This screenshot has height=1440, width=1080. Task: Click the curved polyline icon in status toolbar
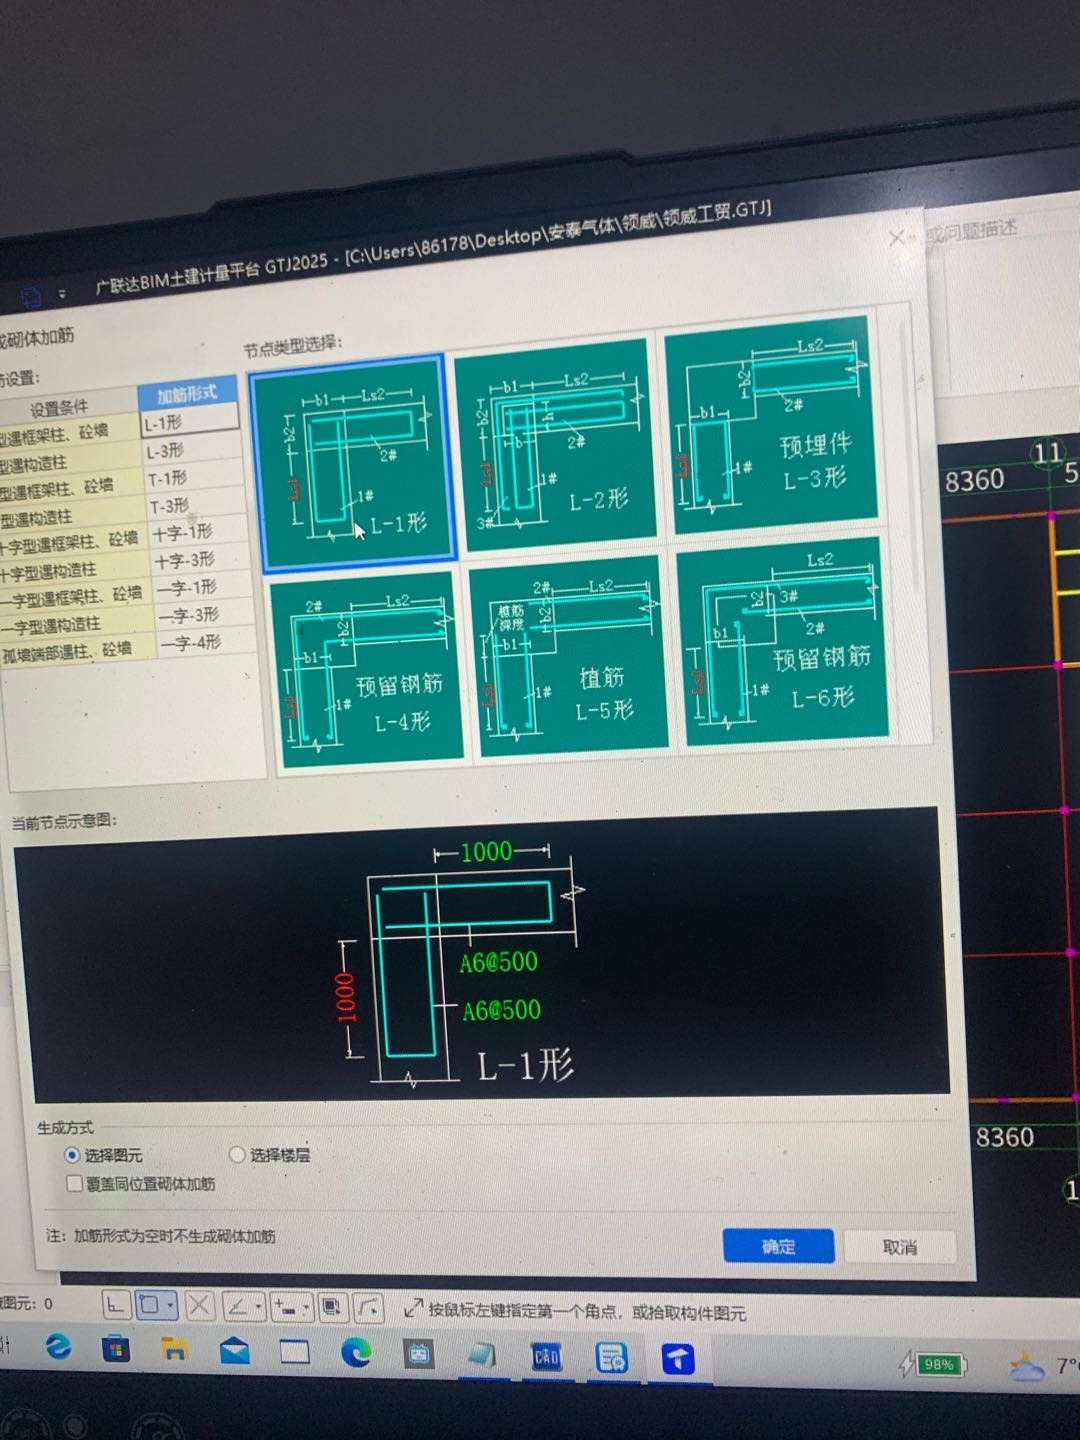click(x=369, y=1307)
